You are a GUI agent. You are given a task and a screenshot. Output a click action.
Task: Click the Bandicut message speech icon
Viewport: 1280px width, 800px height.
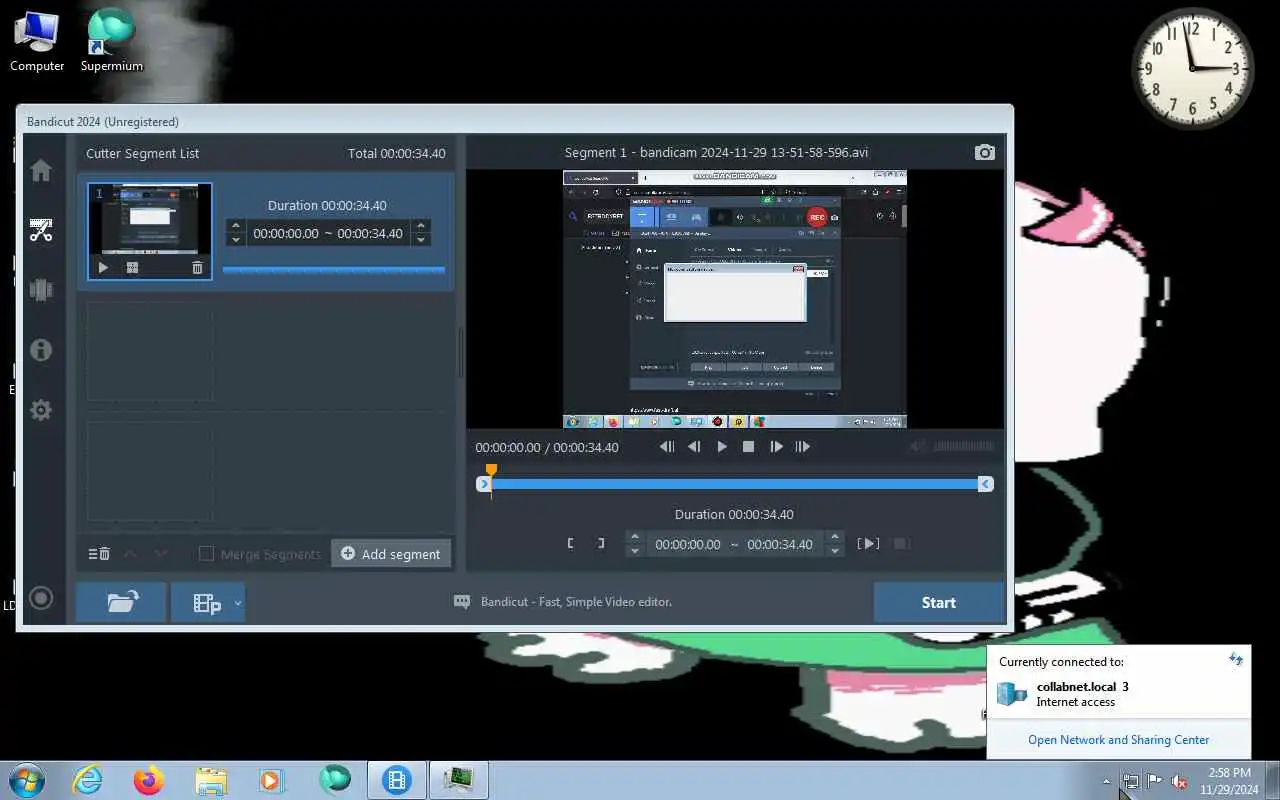pyautogui.click(x=462, y=602)
